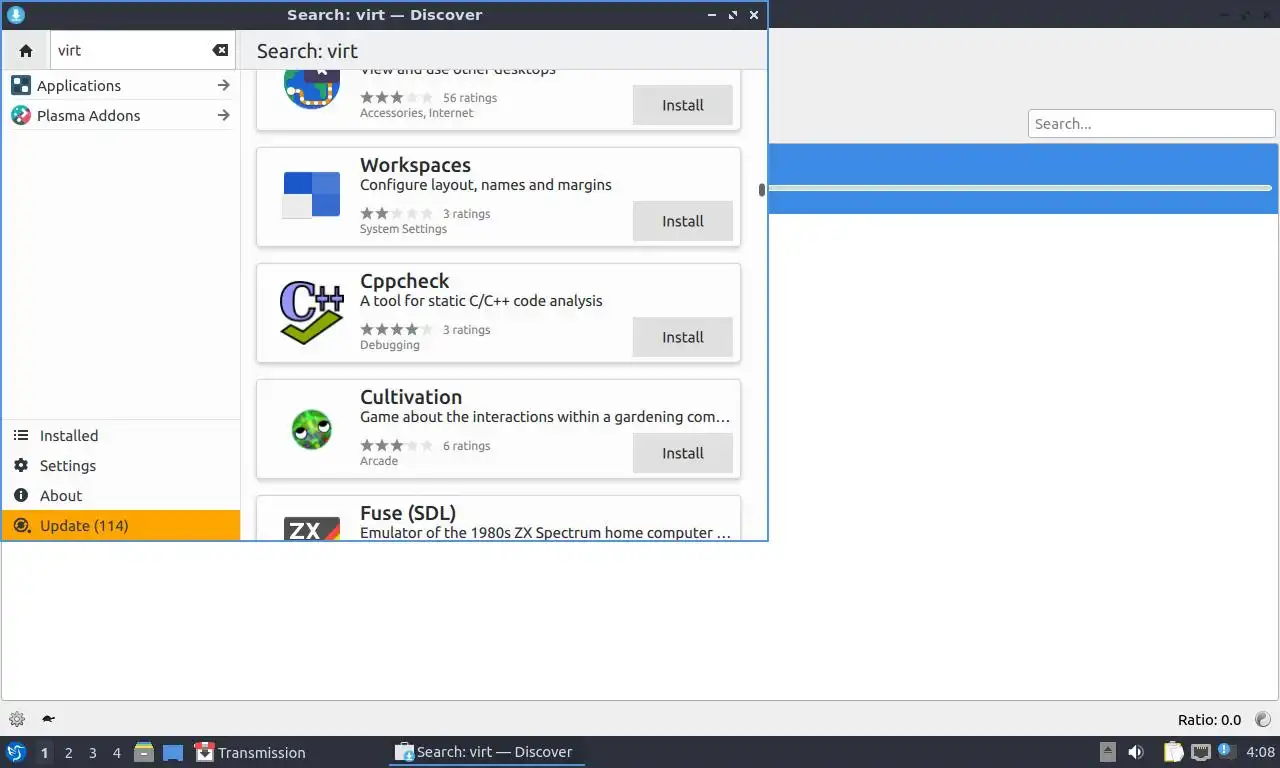1280x768 pixels.
Task: Click the Discover title bar icon
Action: 16,15
